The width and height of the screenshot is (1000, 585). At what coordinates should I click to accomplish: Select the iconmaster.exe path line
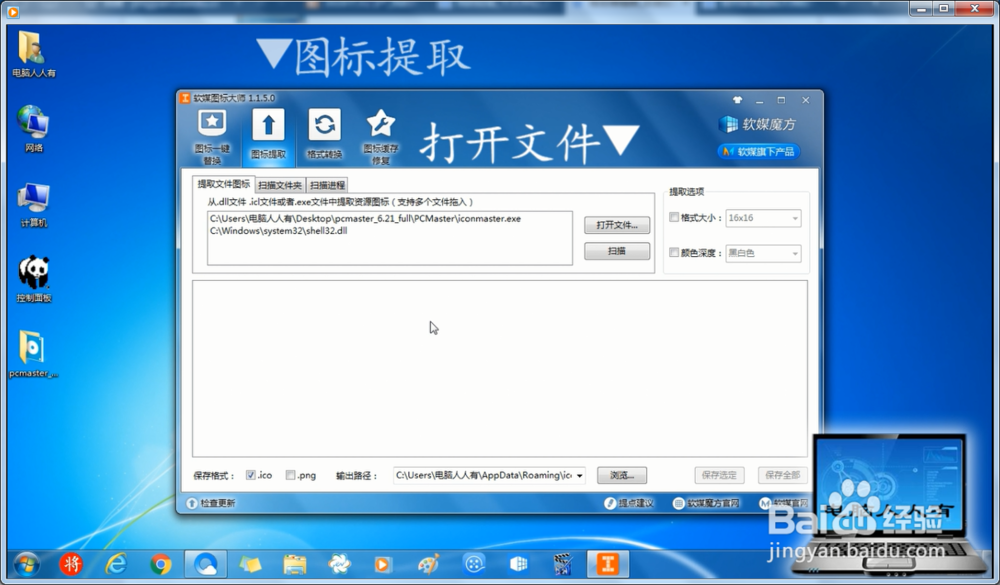coord(365,219)
